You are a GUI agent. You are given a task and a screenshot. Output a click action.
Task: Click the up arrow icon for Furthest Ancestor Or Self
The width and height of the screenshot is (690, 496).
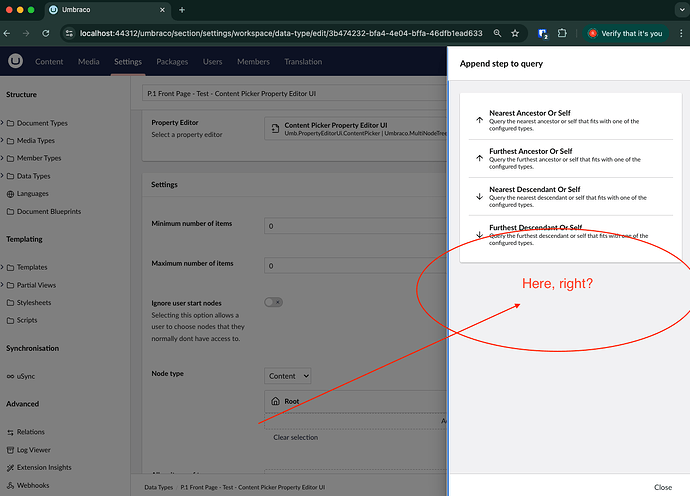[479, 158]
